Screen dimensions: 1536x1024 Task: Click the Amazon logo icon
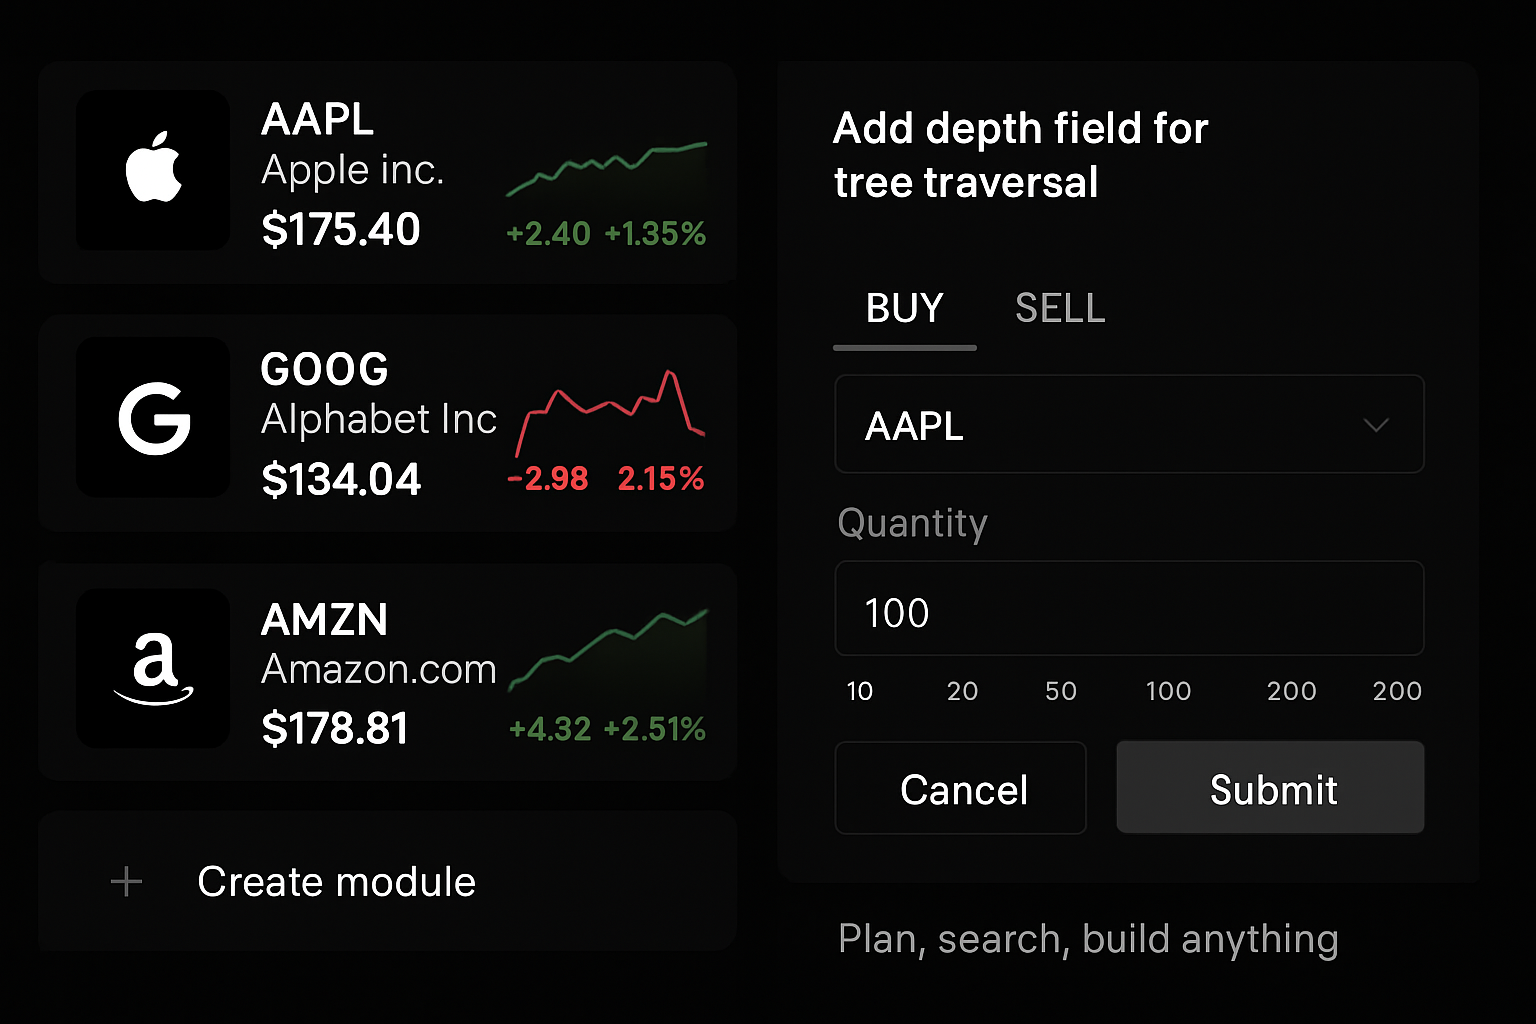[153, 668]
